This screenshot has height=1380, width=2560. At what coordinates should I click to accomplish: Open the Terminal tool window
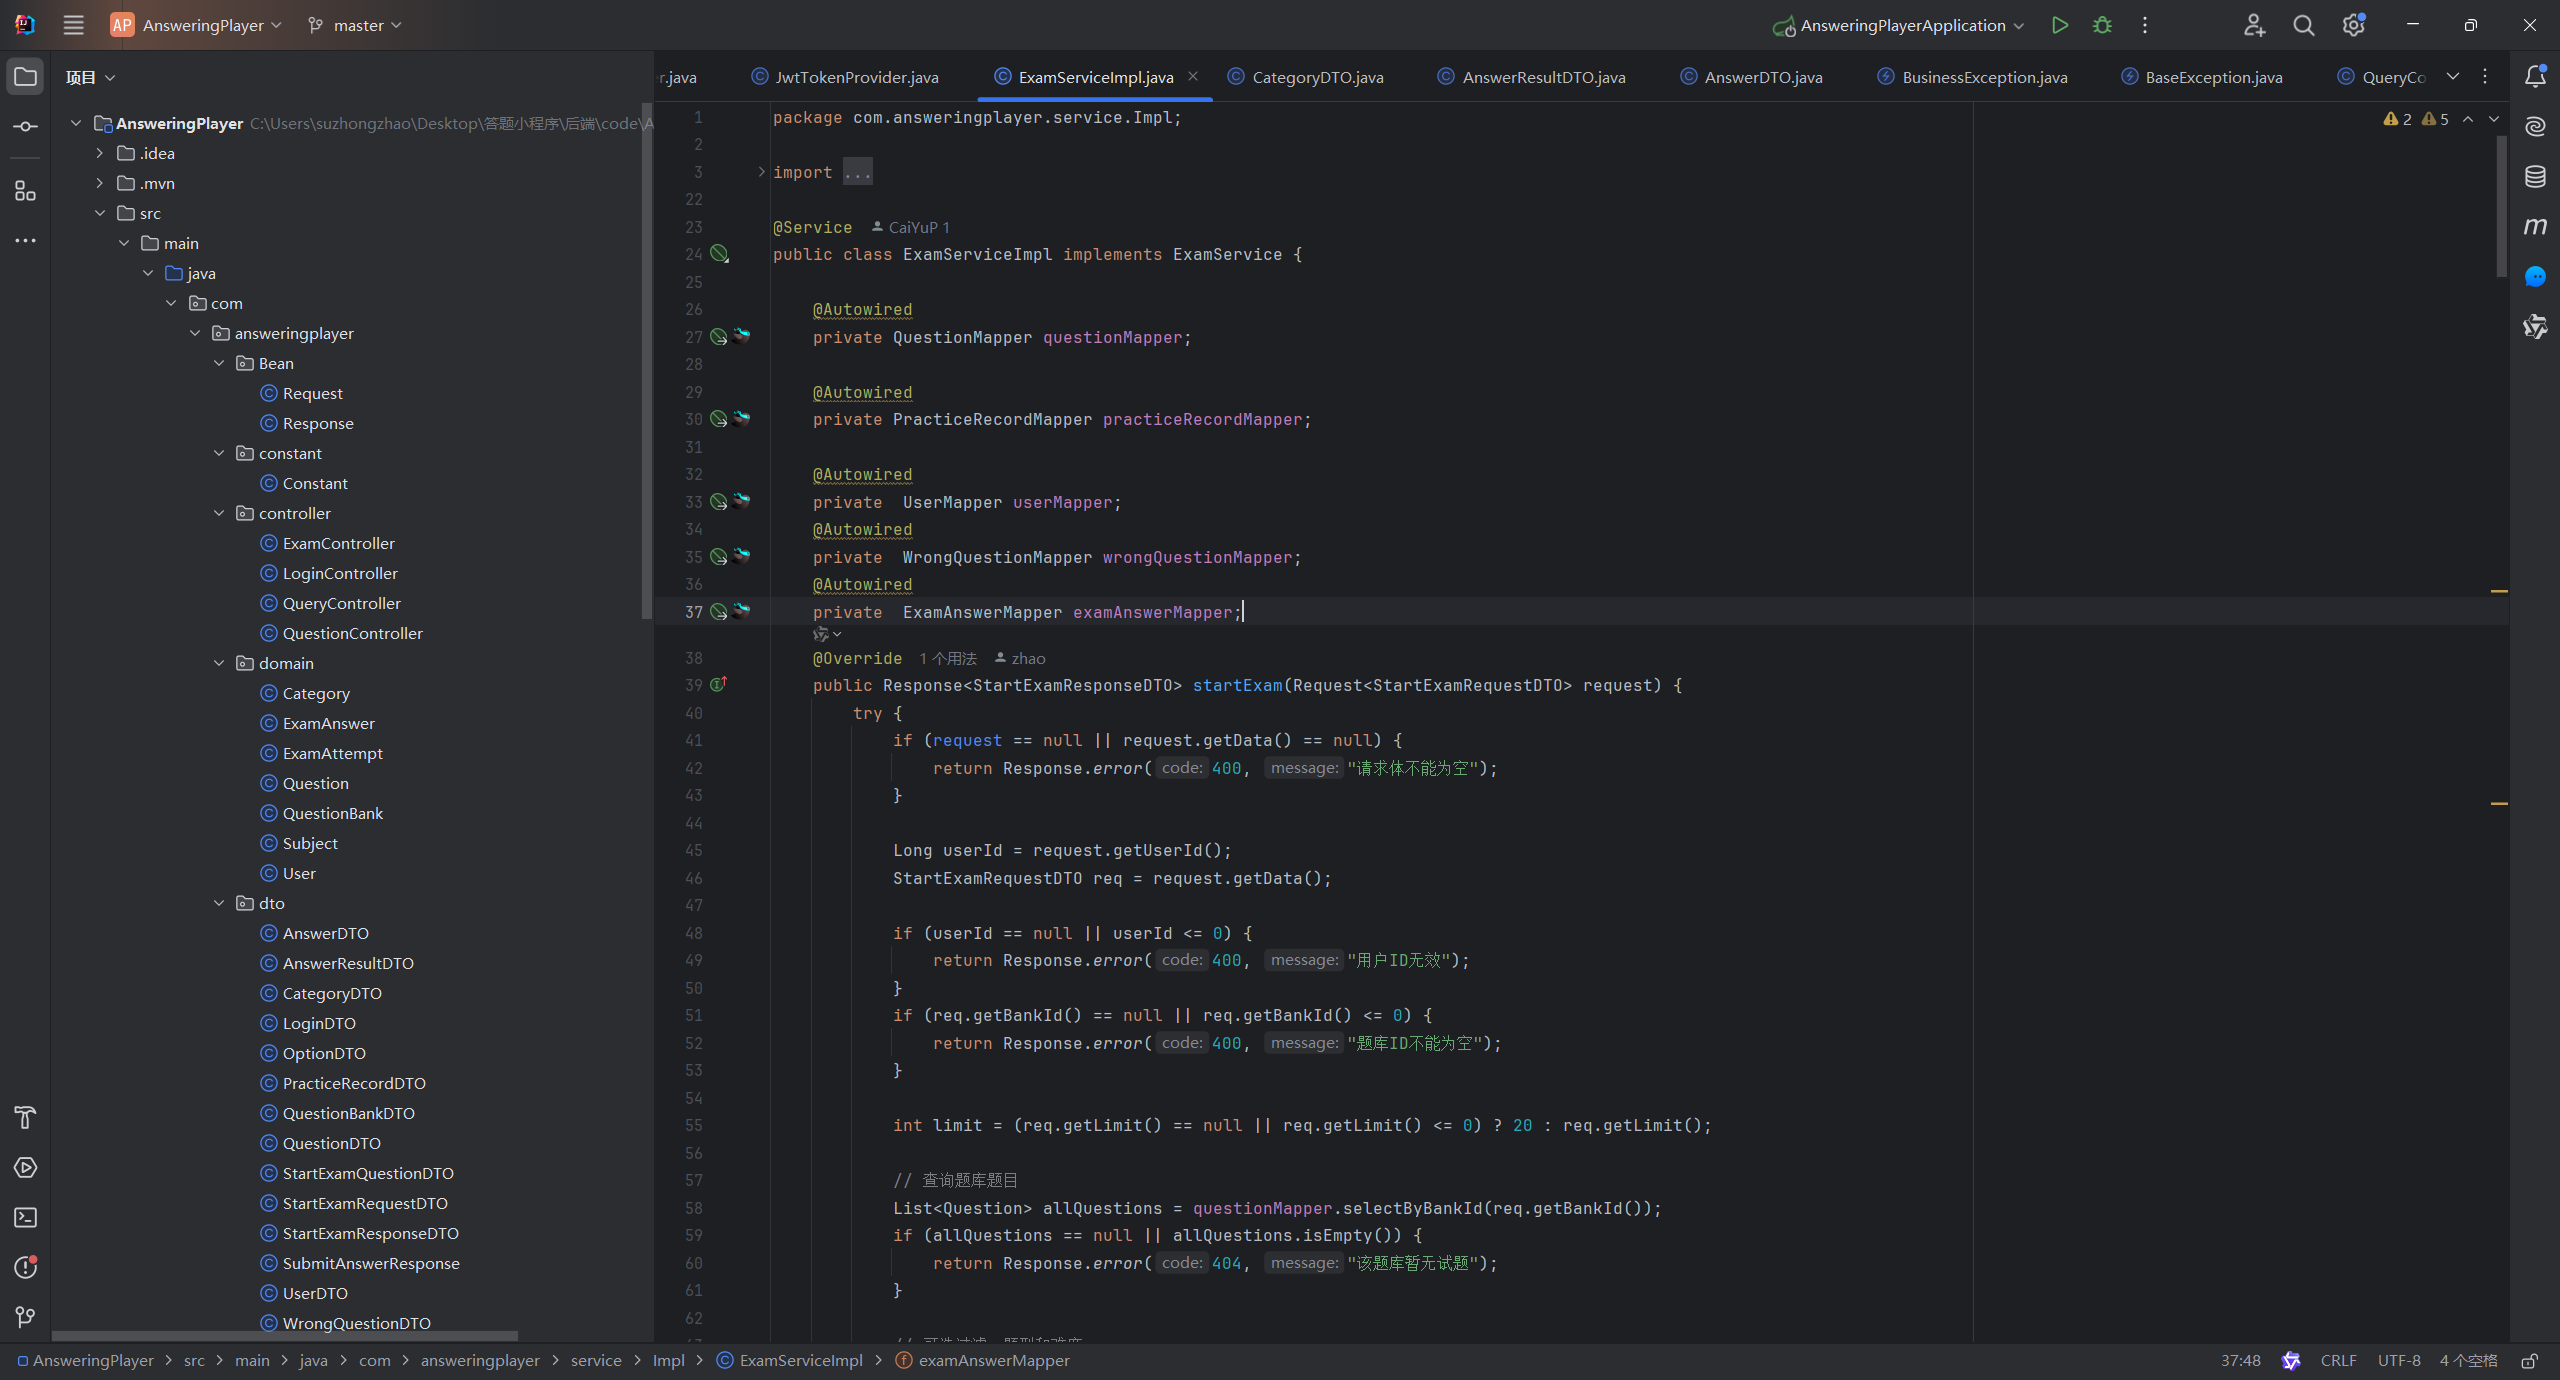(25, 1217)
